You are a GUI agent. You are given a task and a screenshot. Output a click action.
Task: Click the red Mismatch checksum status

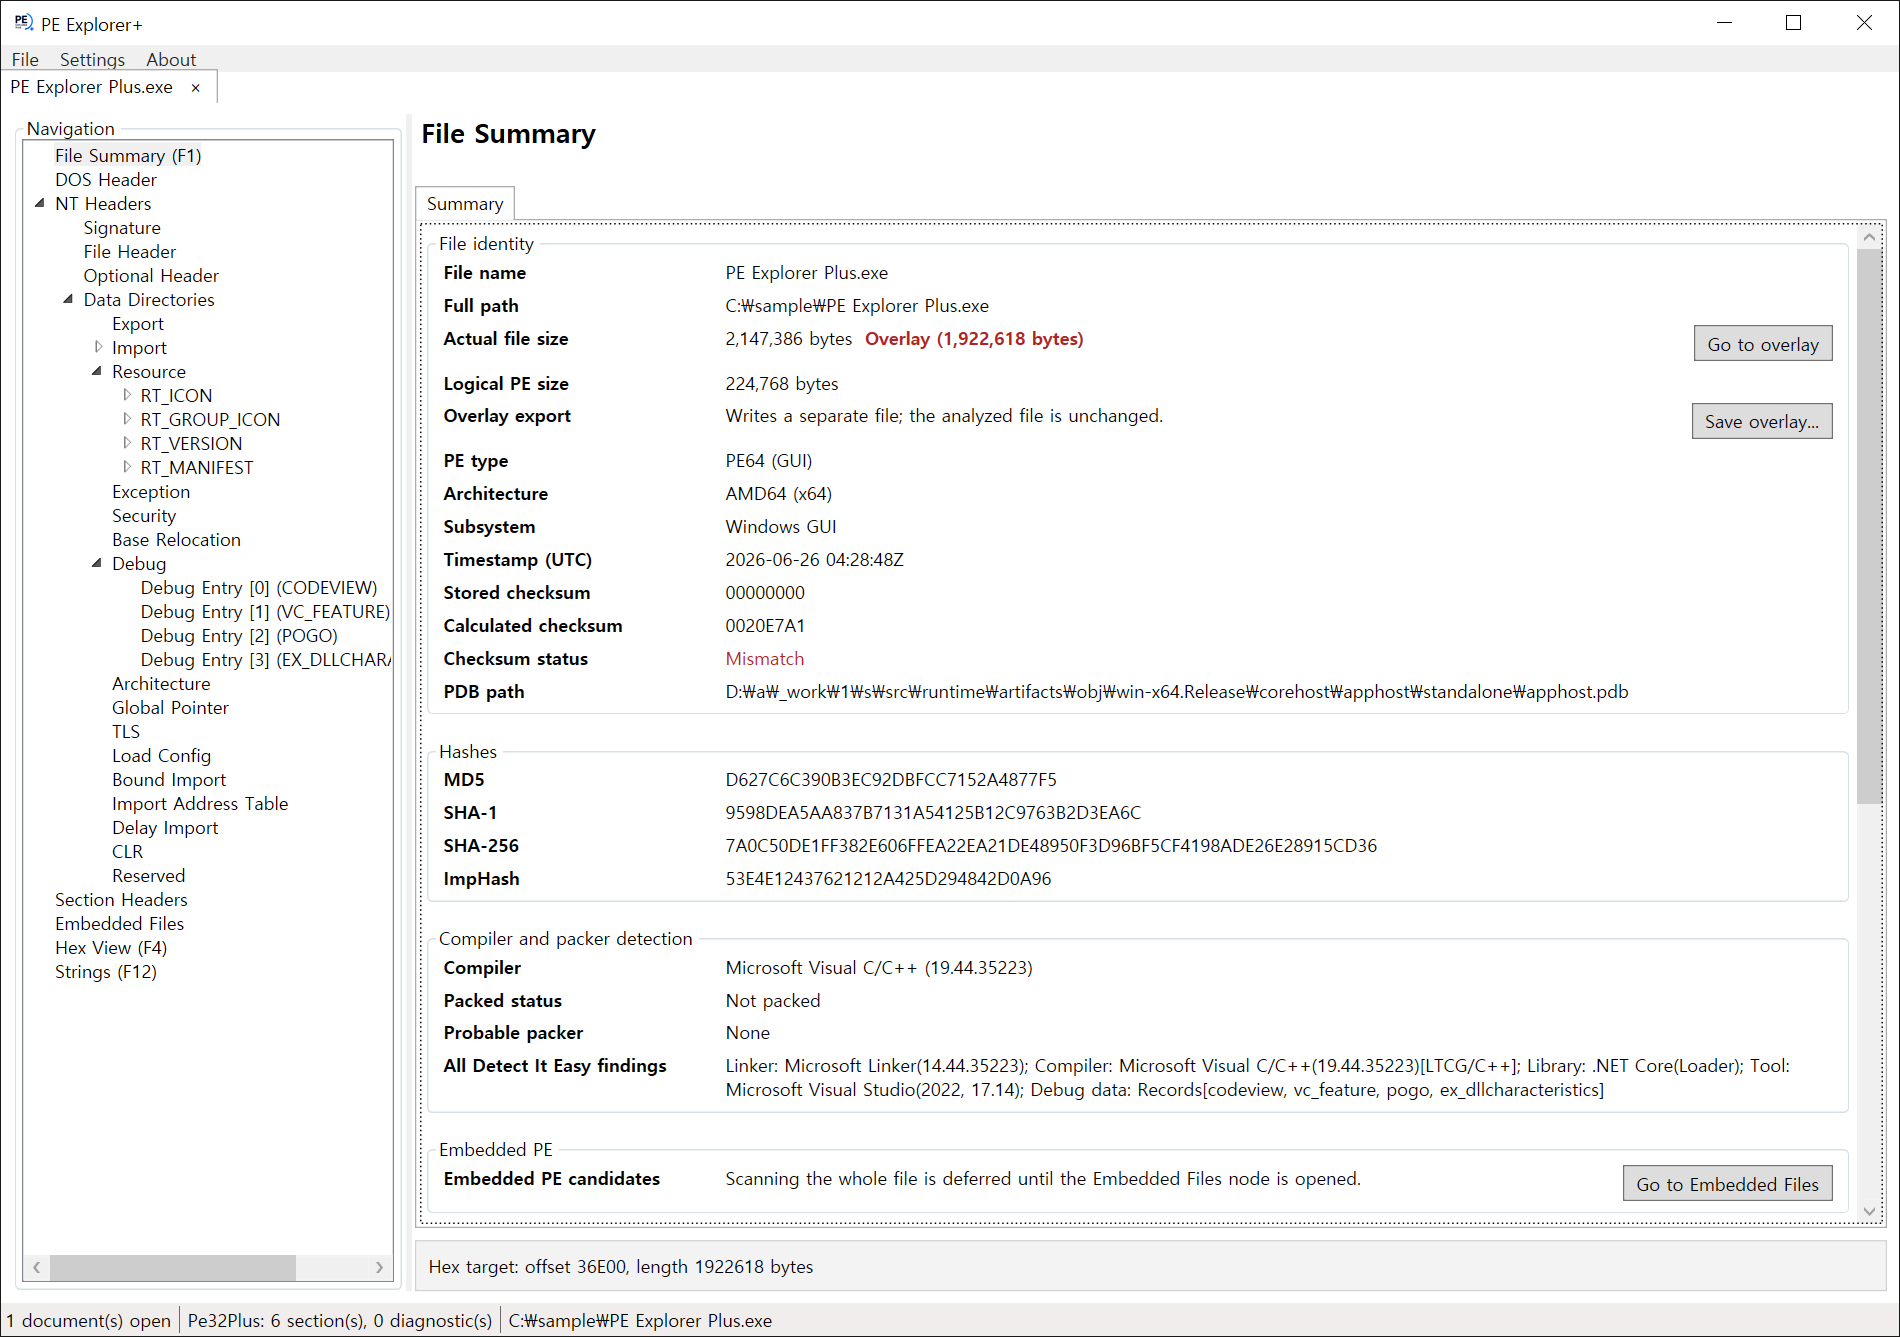pos(765,659)
